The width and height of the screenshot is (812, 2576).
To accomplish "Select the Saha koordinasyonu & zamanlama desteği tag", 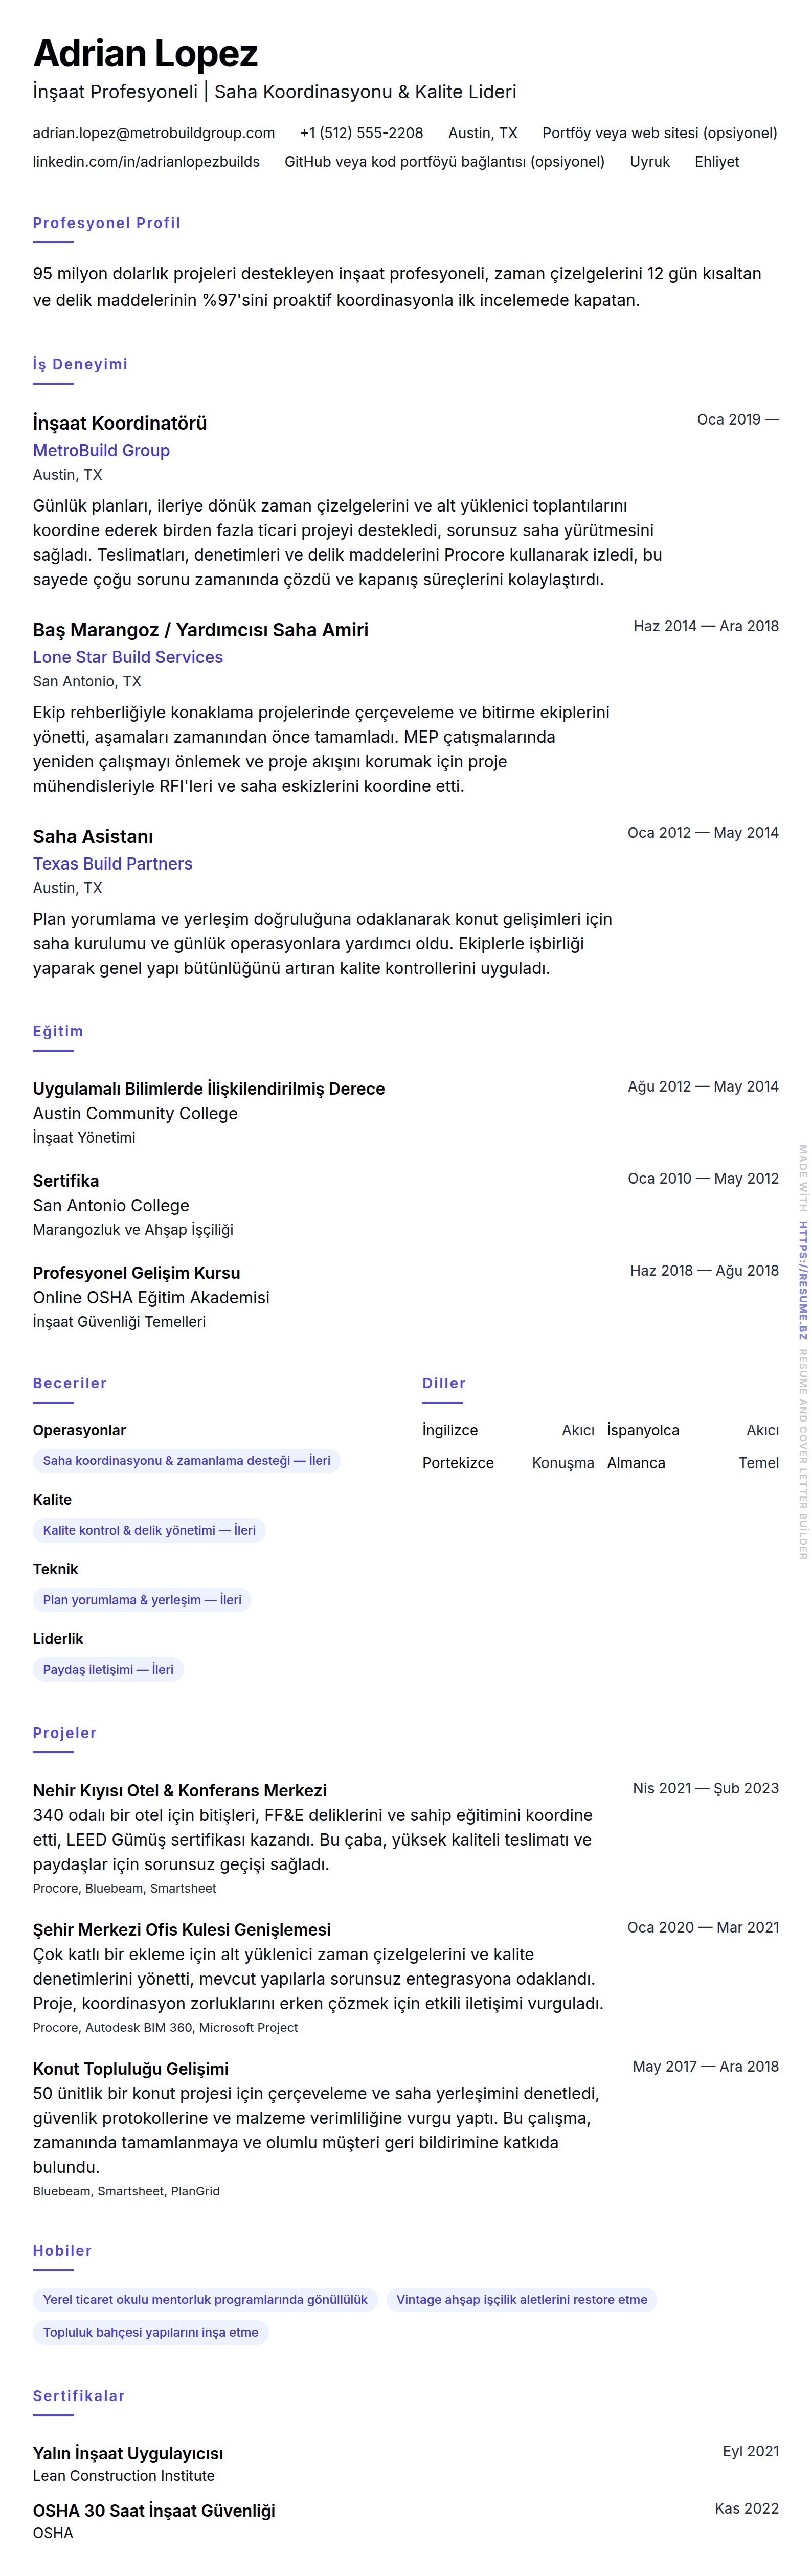I will (186, 1461).
